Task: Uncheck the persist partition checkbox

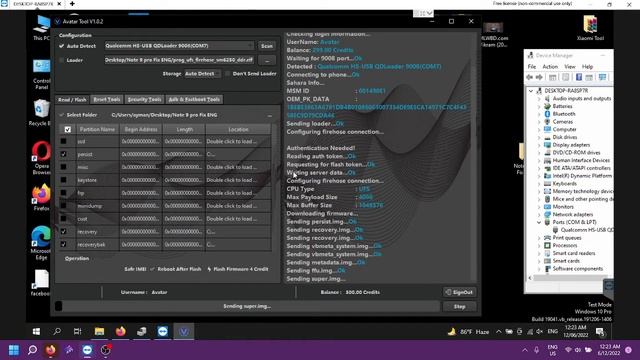Action: [63, 154]
